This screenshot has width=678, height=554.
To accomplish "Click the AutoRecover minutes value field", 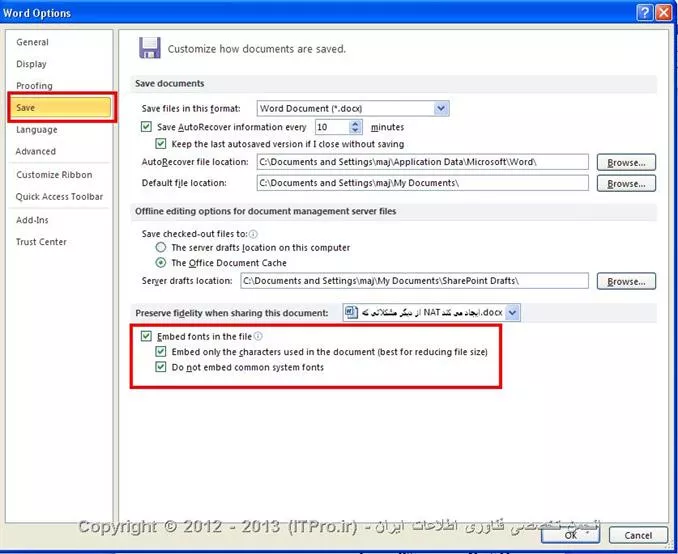I will (331, 127).
